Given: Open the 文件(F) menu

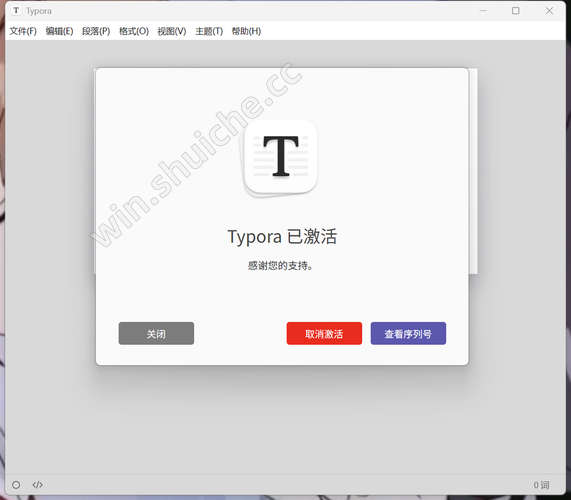Looking at the screenshot, I should (x=23, y=31).
